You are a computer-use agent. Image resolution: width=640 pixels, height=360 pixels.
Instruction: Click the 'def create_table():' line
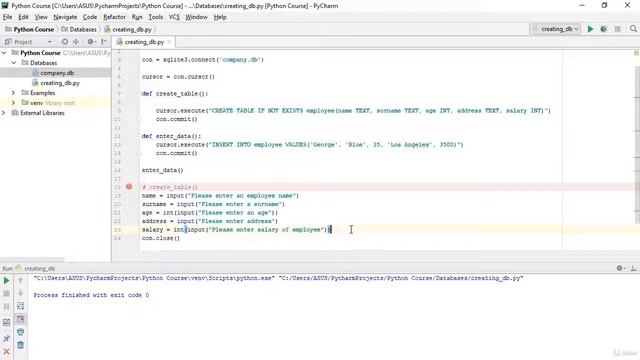175,93
